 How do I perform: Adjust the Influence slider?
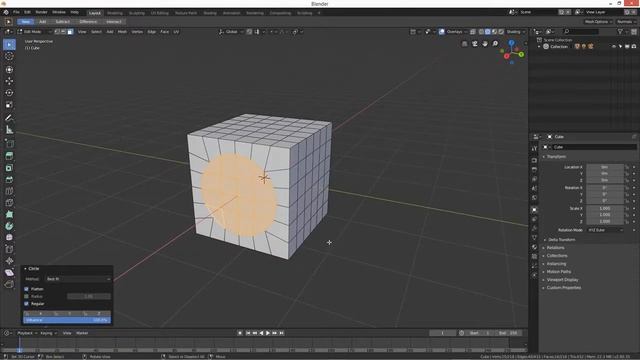[x=67, y=320]
